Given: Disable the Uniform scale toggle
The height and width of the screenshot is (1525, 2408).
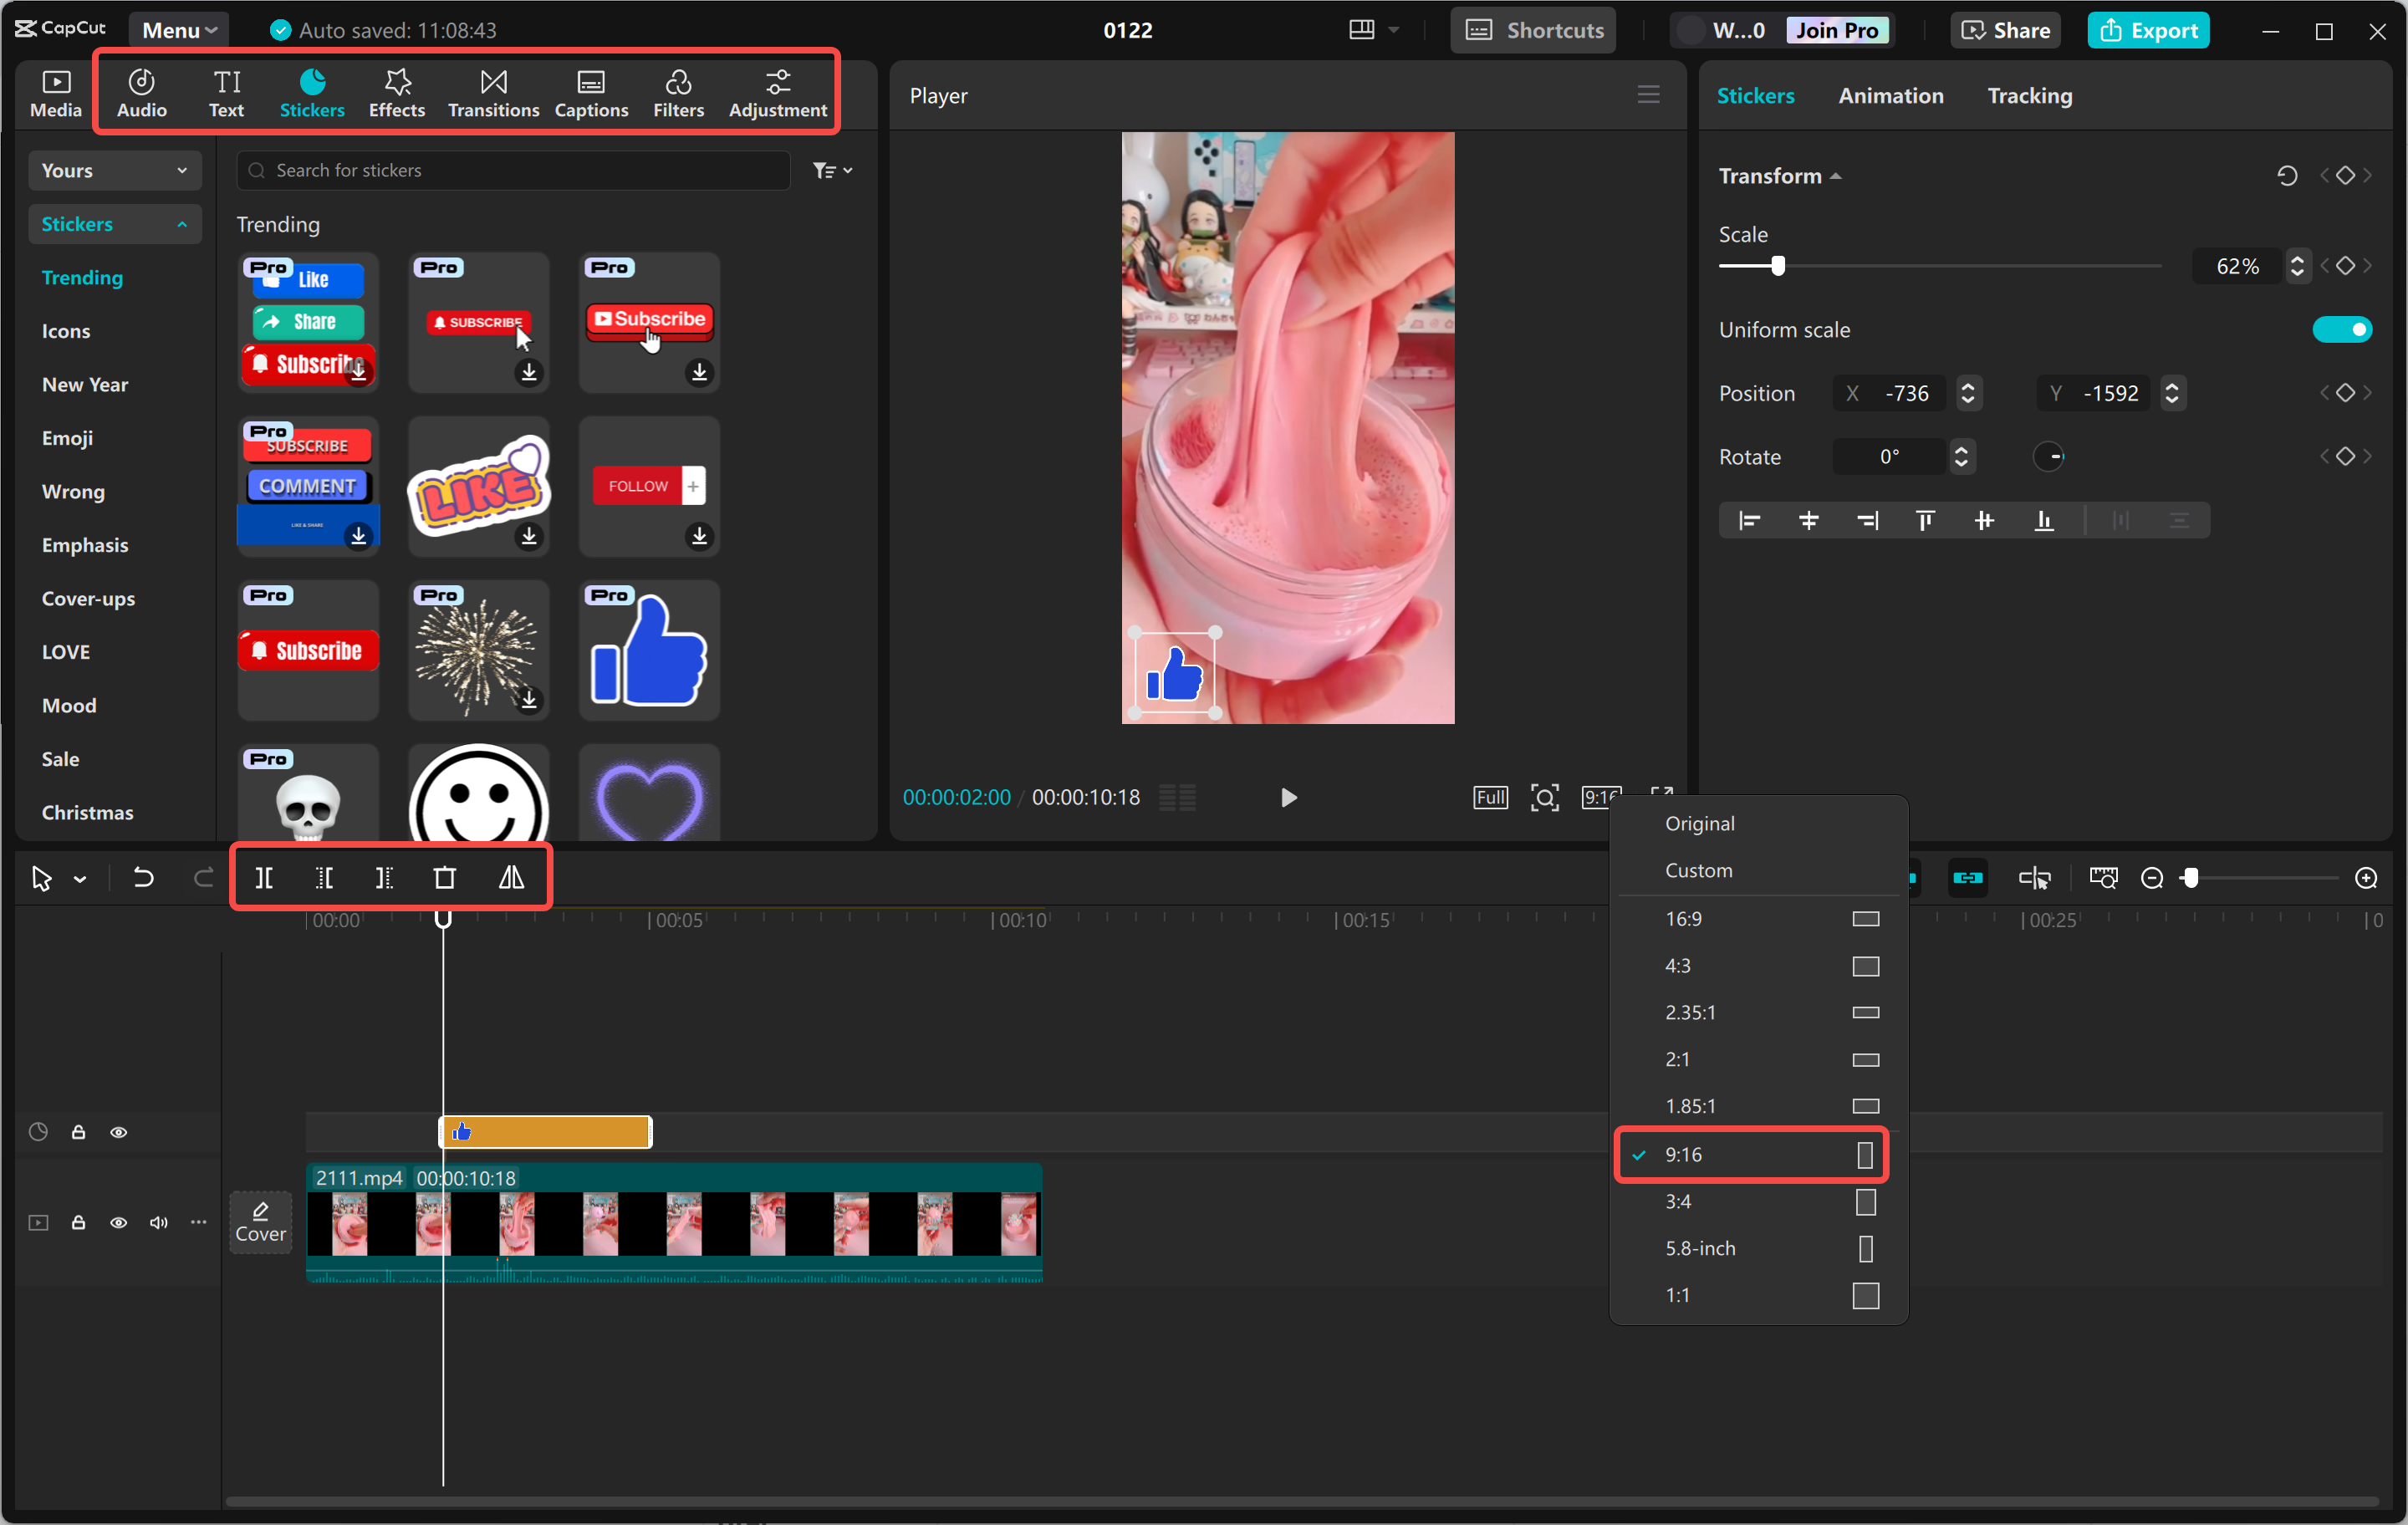Looking at the screenshot, I should coord(2343,329).
